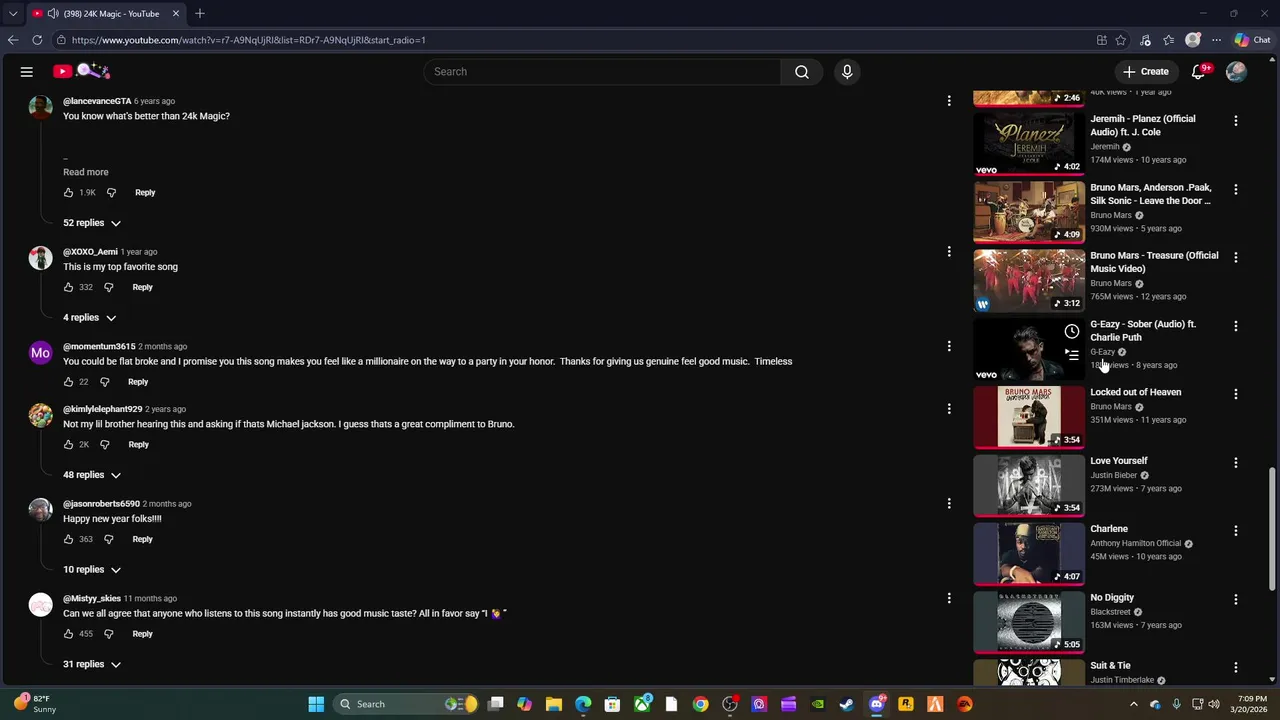This screenshot has height=720, width=1280.
Task: Click the Create button
Action: coord(1146,72)
